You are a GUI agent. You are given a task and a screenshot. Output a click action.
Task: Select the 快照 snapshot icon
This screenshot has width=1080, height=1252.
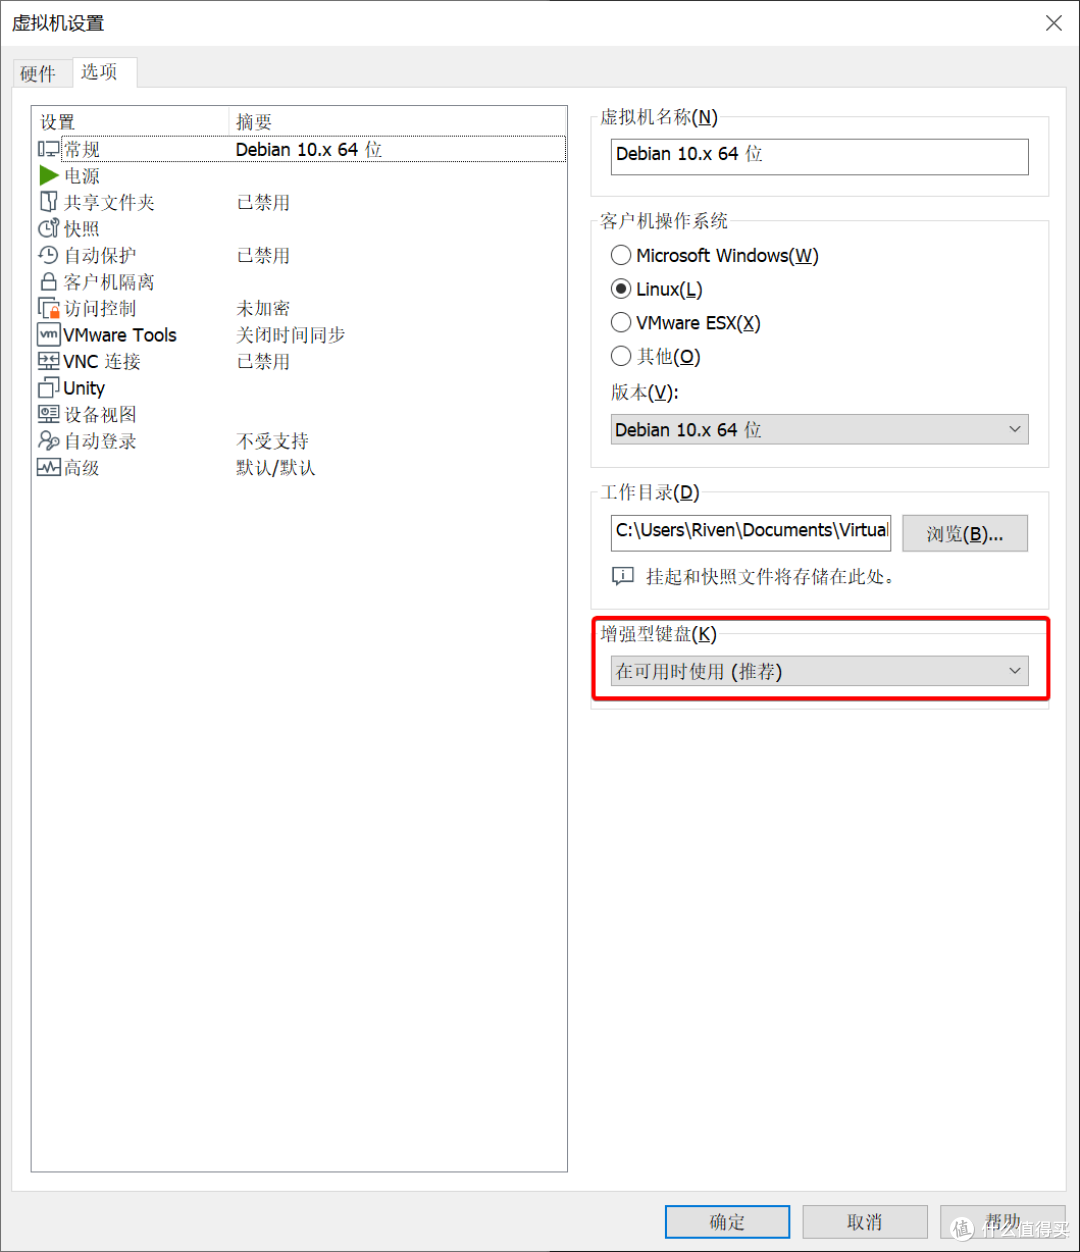(48, 229)
